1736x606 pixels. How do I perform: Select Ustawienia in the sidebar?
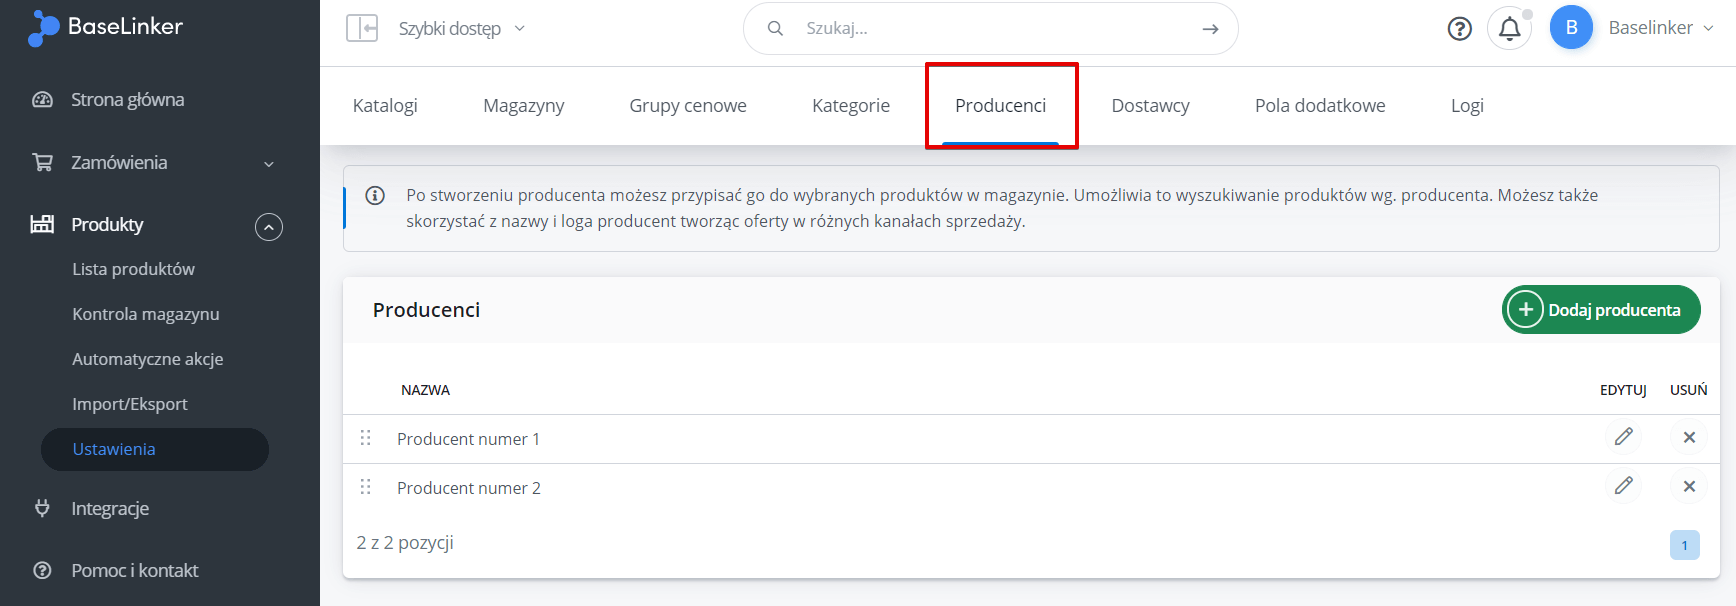tap(155, 449)
